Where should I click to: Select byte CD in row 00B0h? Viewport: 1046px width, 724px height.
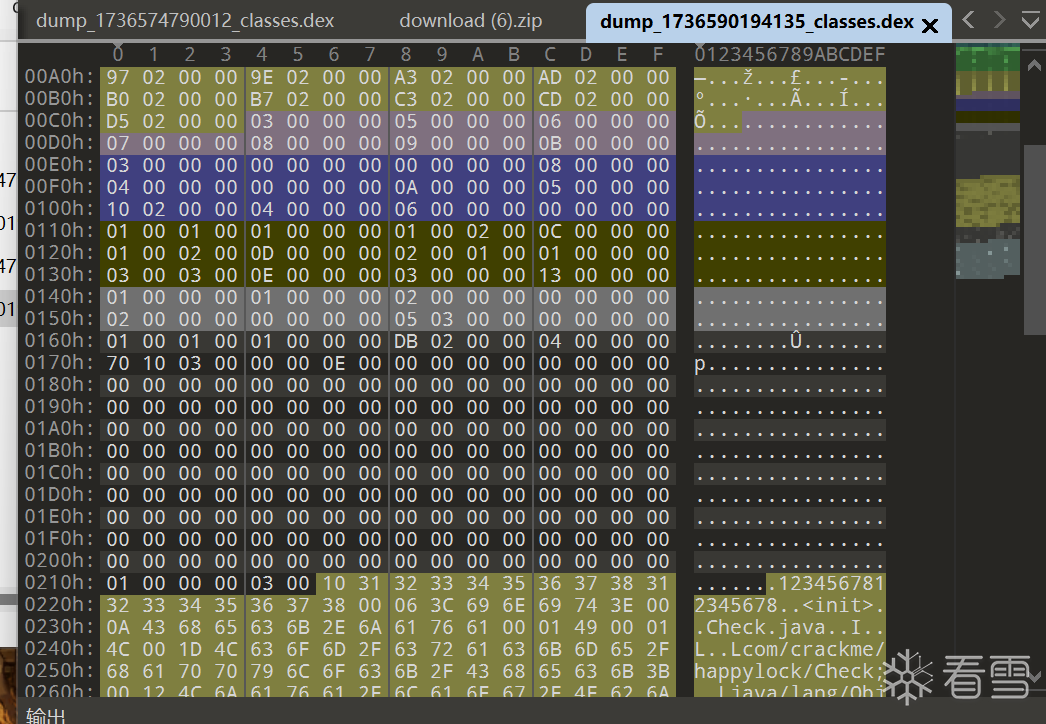point(550,99)
